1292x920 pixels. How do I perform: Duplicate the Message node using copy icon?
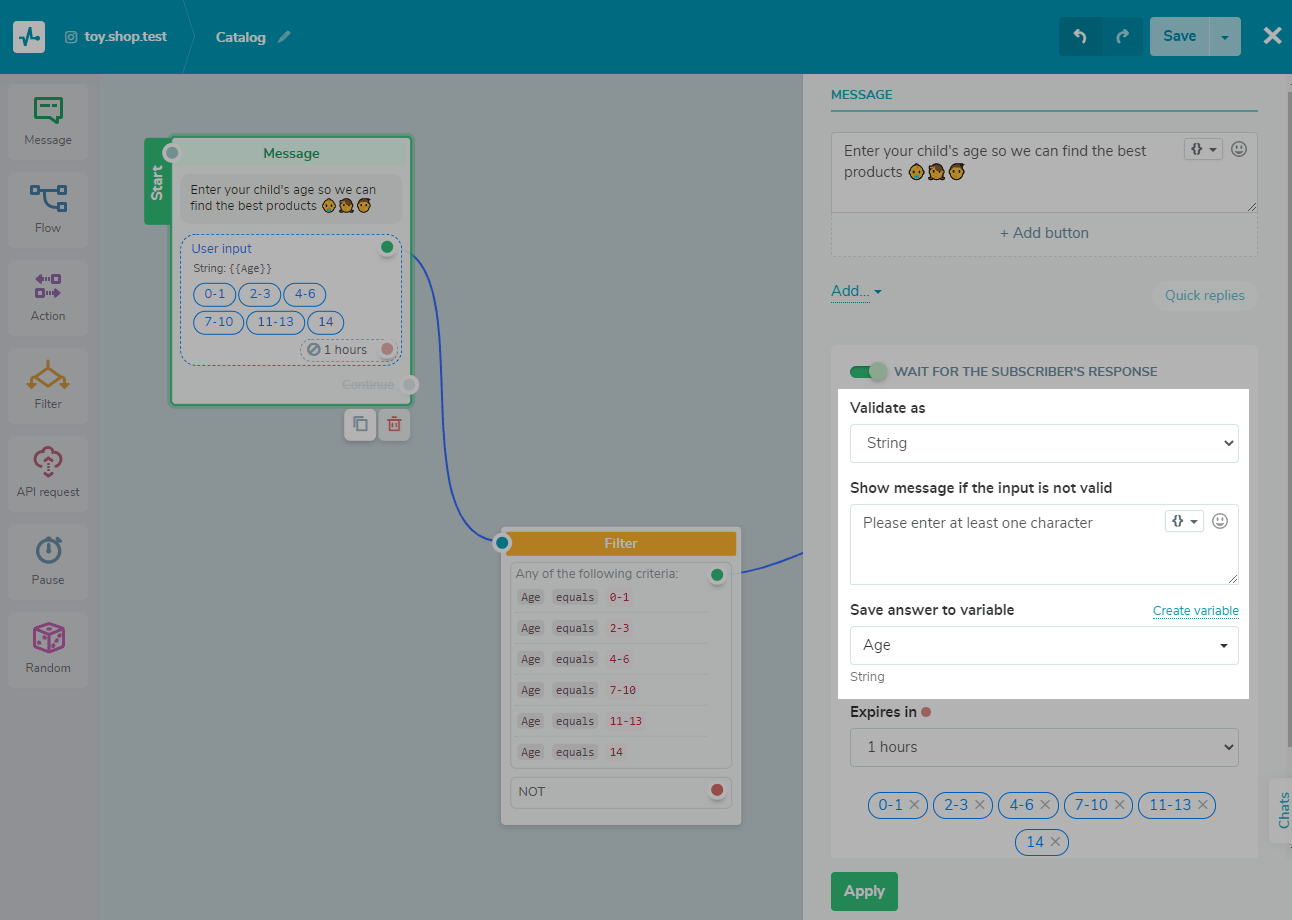pyautogui.click(x=360, y=424)
